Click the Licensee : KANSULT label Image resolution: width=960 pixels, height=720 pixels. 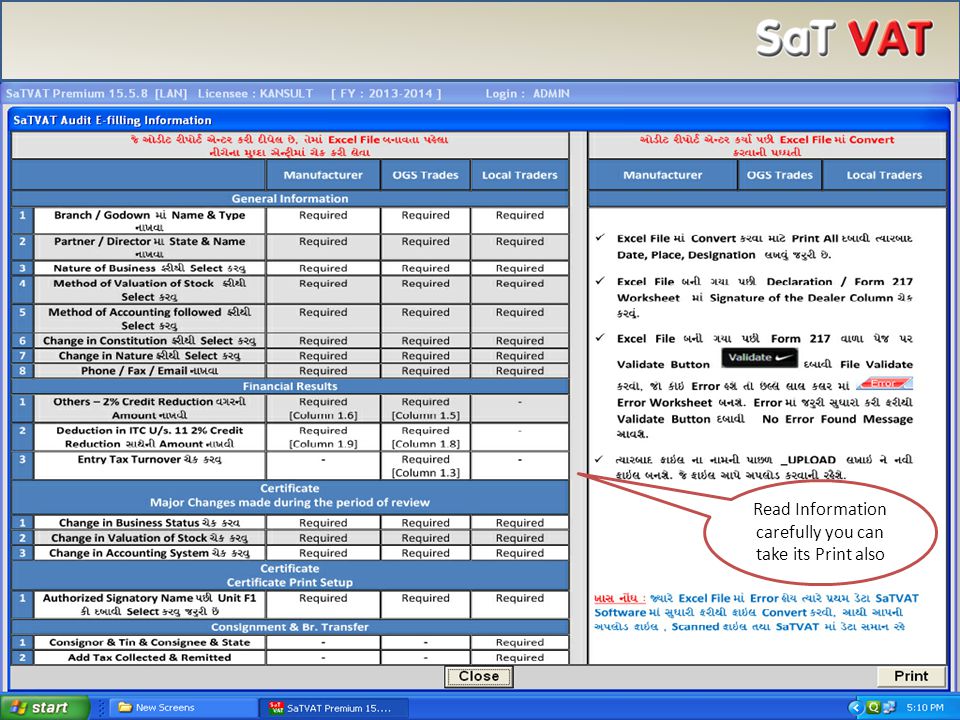255,94
